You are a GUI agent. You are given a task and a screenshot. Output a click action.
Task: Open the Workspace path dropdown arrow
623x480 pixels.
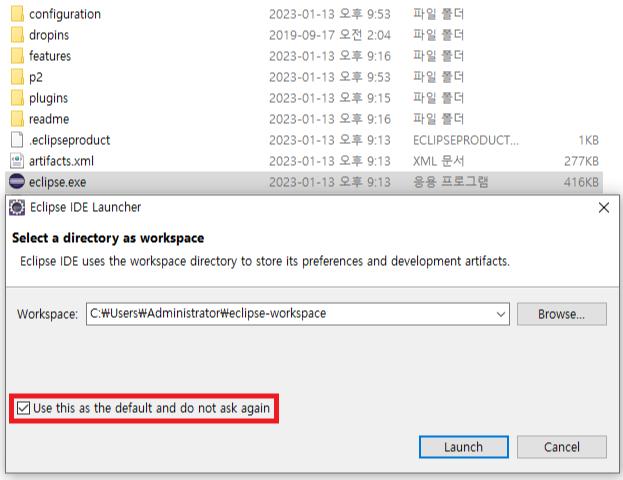[x=501, y=314]
